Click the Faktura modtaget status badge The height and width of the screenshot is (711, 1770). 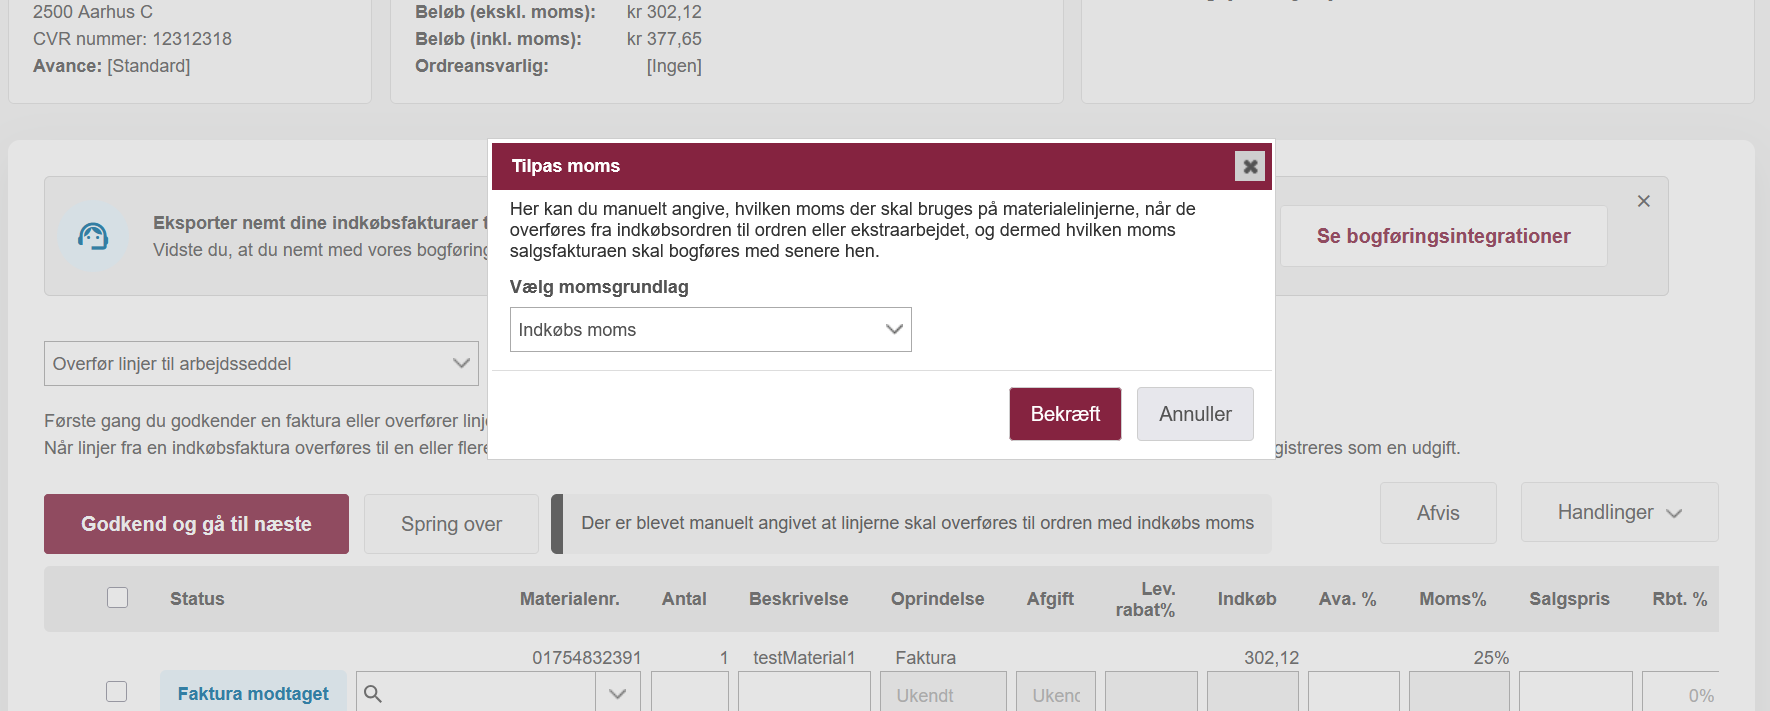(253, 693)
